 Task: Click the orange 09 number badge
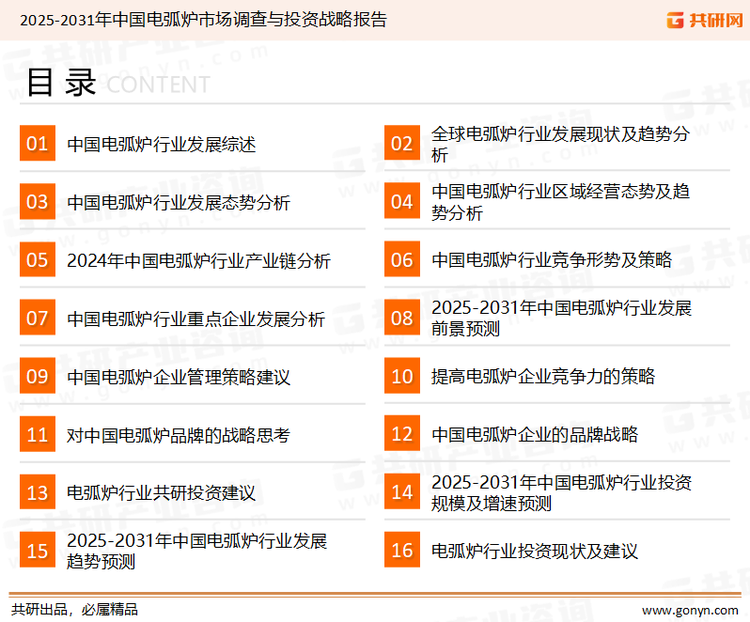tap(37, 376)
